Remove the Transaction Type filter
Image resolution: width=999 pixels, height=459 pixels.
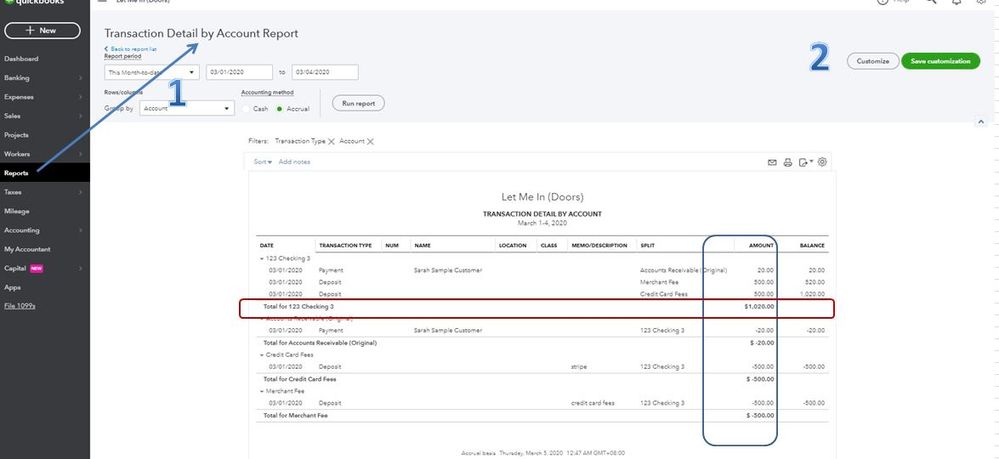(332, 142)
